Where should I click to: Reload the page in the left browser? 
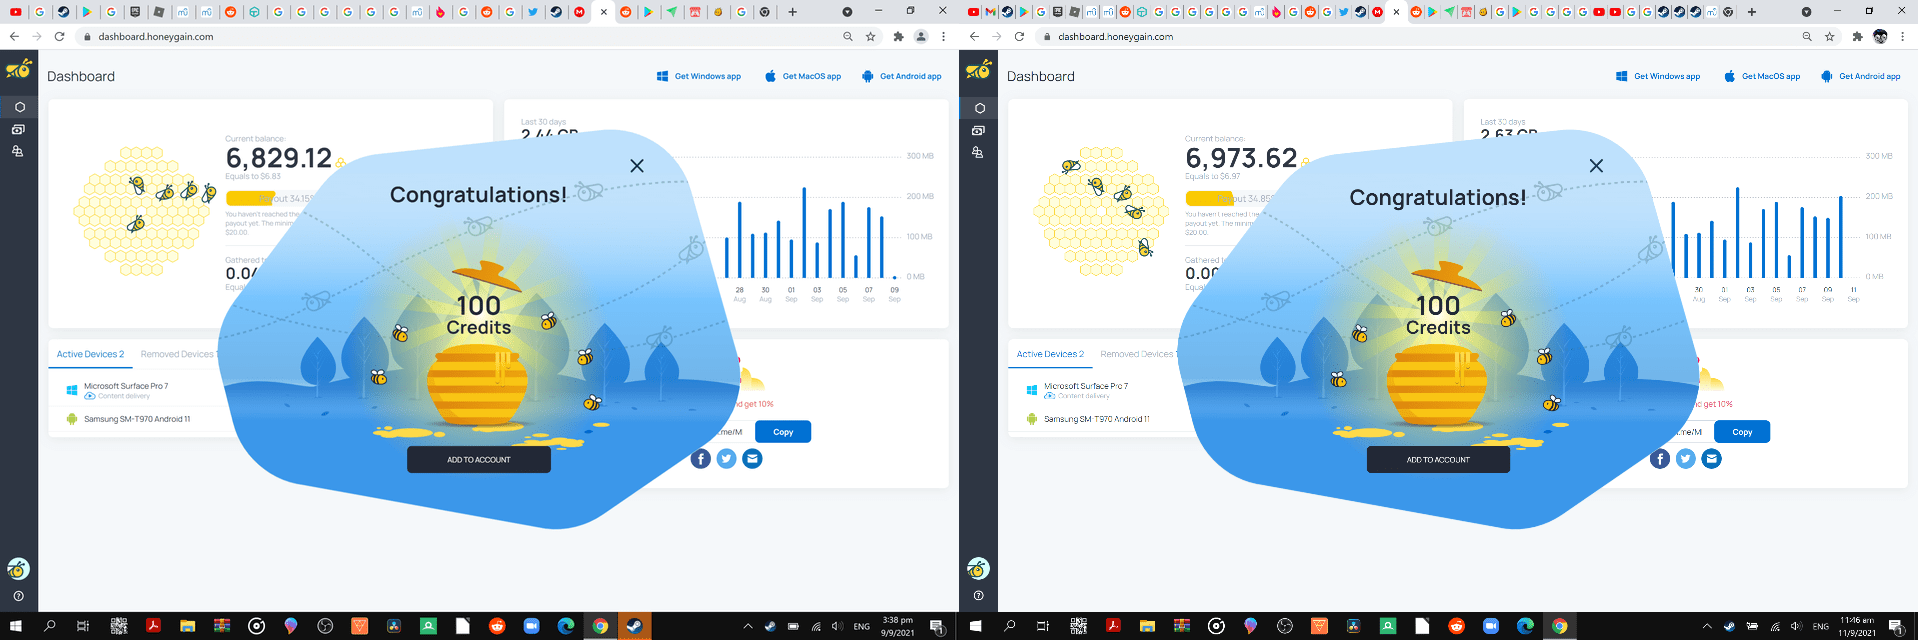tap(59, 36)
